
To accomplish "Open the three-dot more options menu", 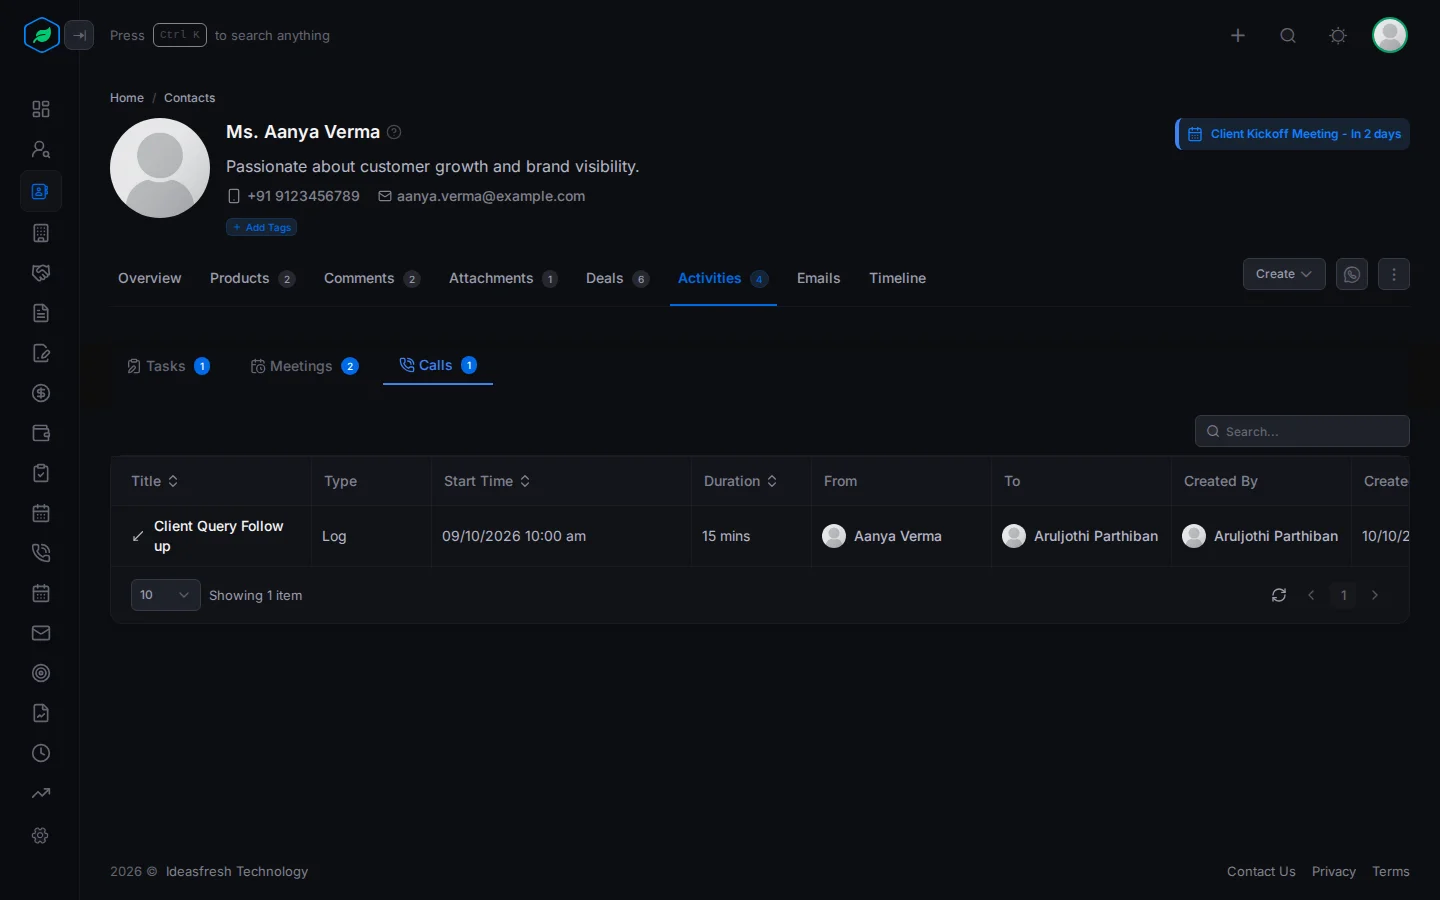I will tap(1394, 274).
